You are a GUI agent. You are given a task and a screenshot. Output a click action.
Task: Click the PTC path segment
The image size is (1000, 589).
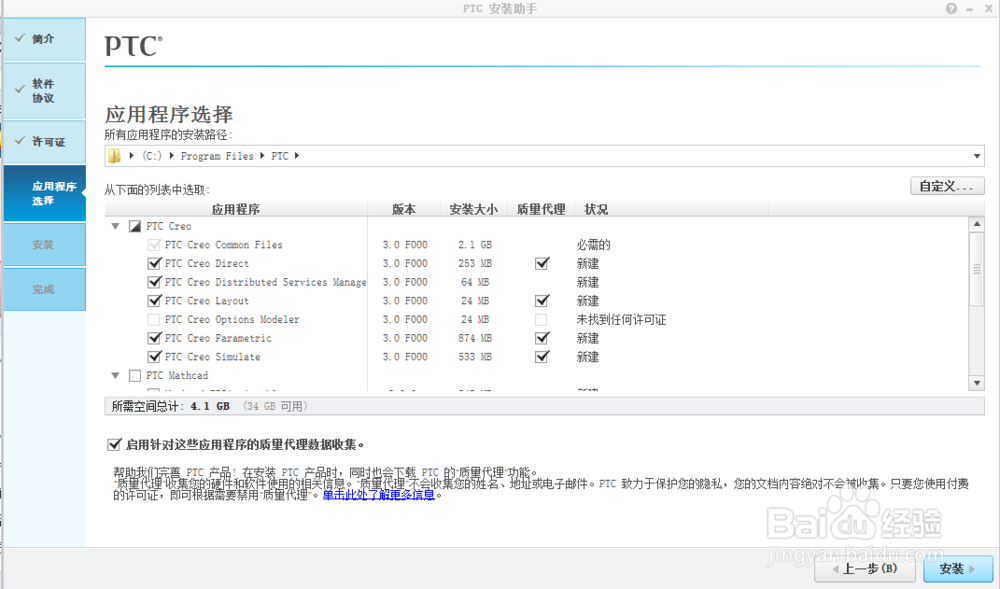(280, 156)
